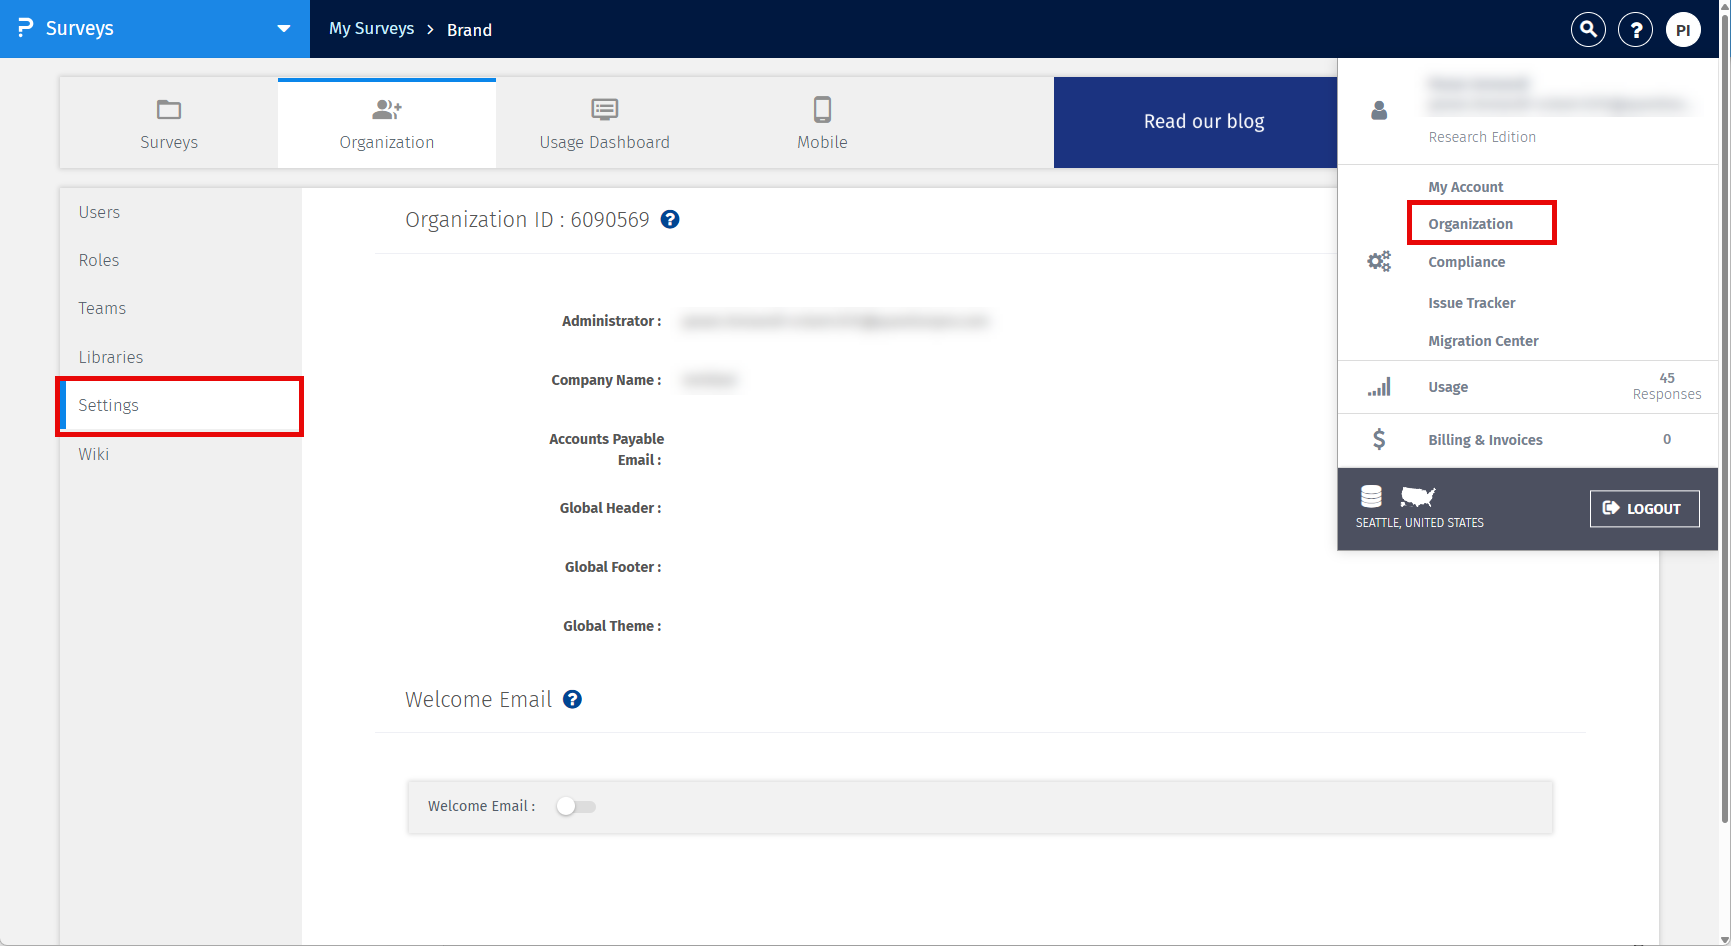
Task: Open My Surveys from the breadcrumb
Action: coord(371,29)
